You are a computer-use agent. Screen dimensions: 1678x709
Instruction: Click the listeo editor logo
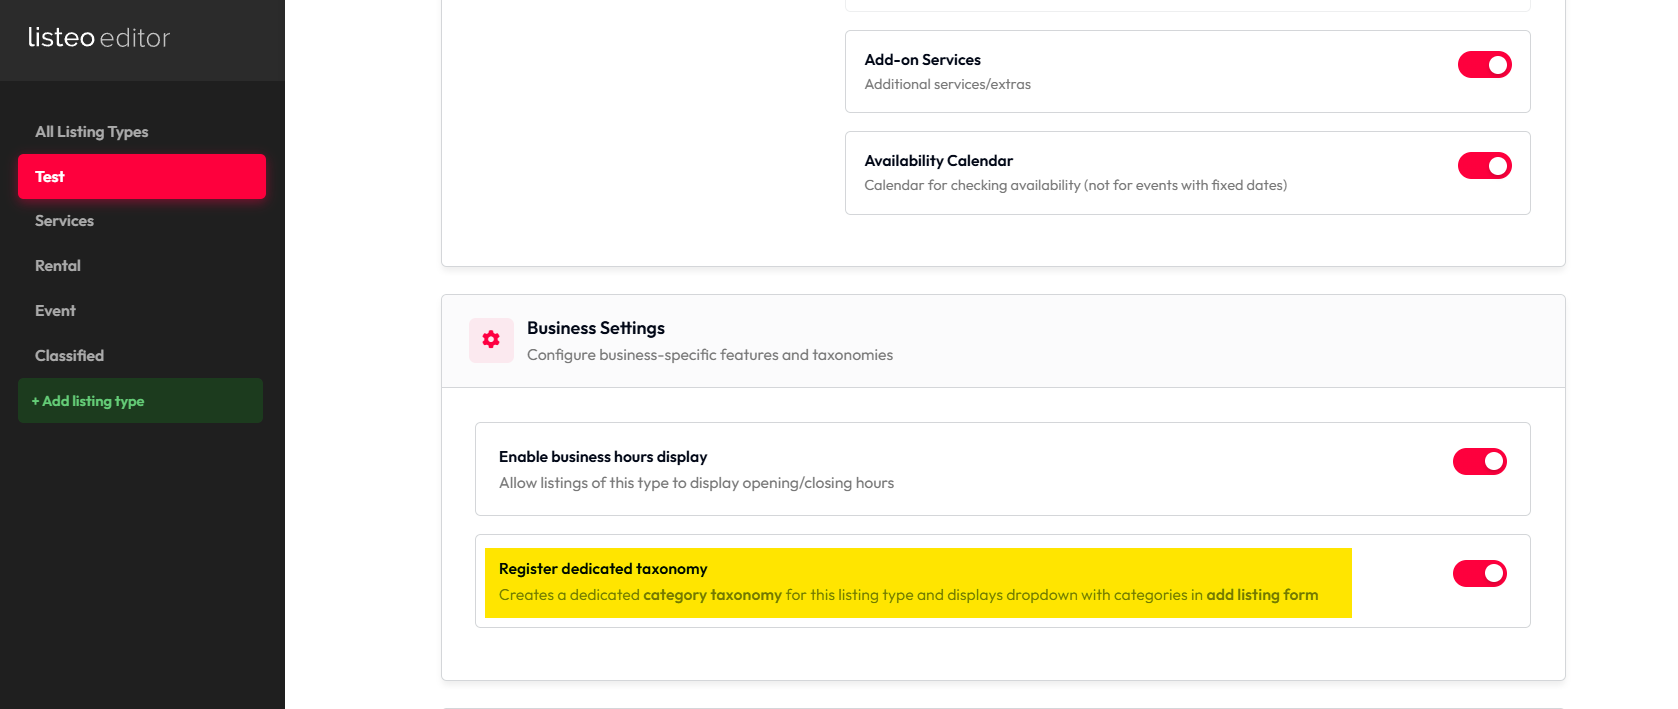click(99, 38)
